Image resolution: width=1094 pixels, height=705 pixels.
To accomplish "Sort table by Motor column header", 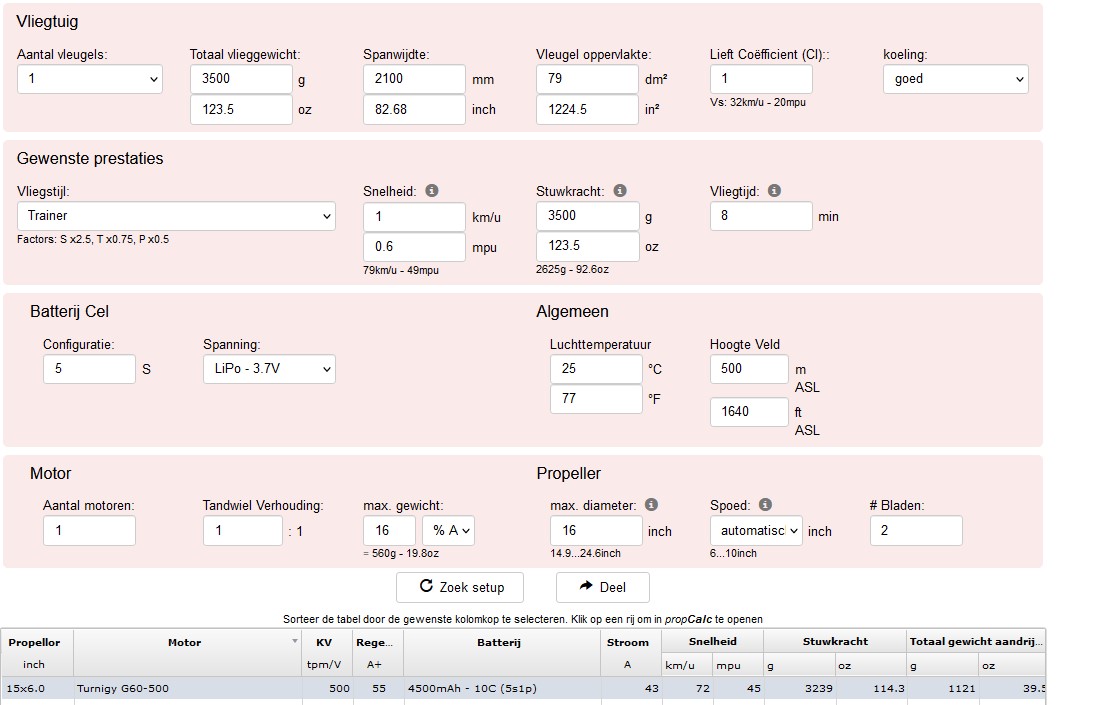I will (x=186, y=642).
